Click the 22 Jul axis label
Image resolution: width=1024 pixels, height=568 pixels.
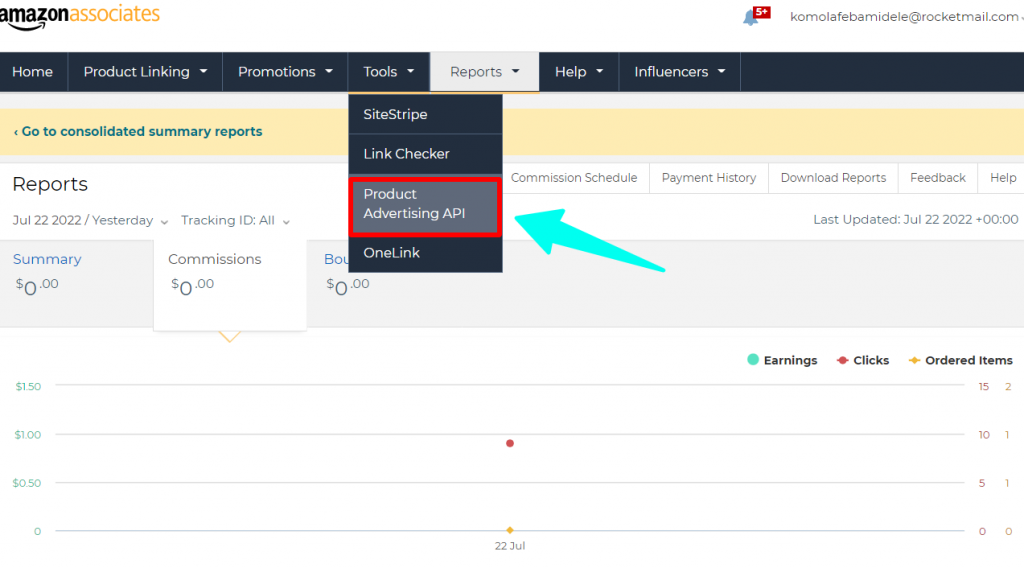click(x=510, y=546)
